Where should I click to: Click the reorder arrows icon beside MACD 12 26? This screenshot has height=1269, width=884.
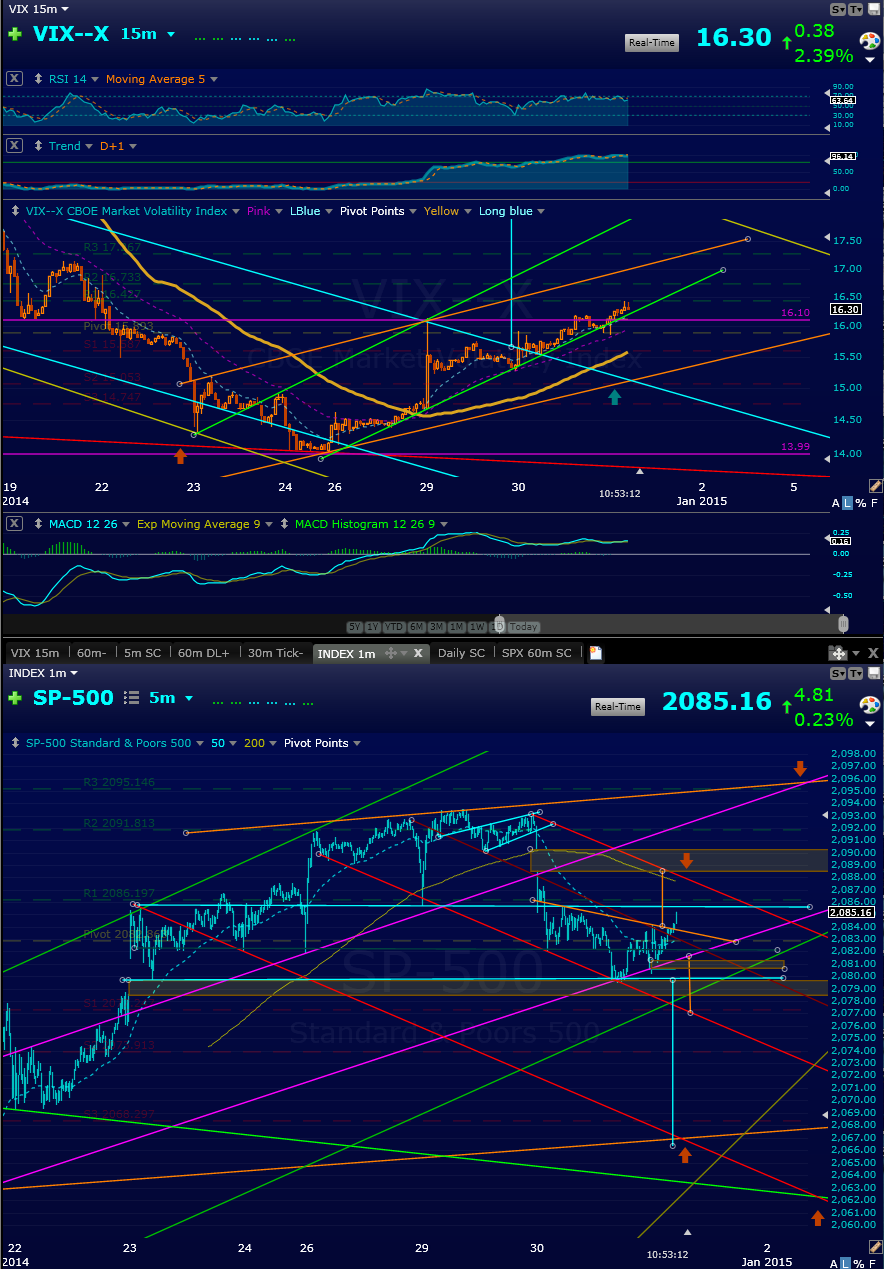39,524
